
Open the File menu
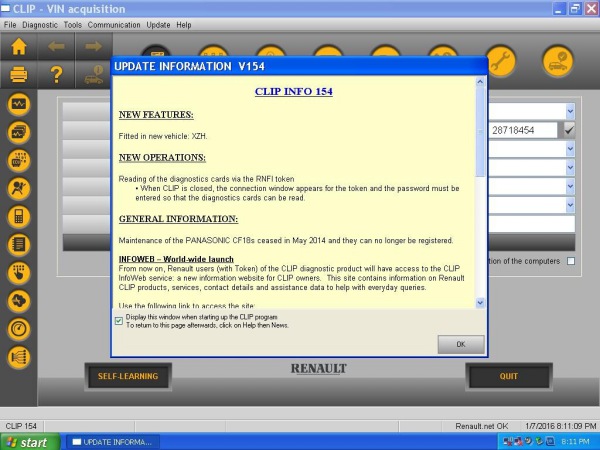[10, 25]
